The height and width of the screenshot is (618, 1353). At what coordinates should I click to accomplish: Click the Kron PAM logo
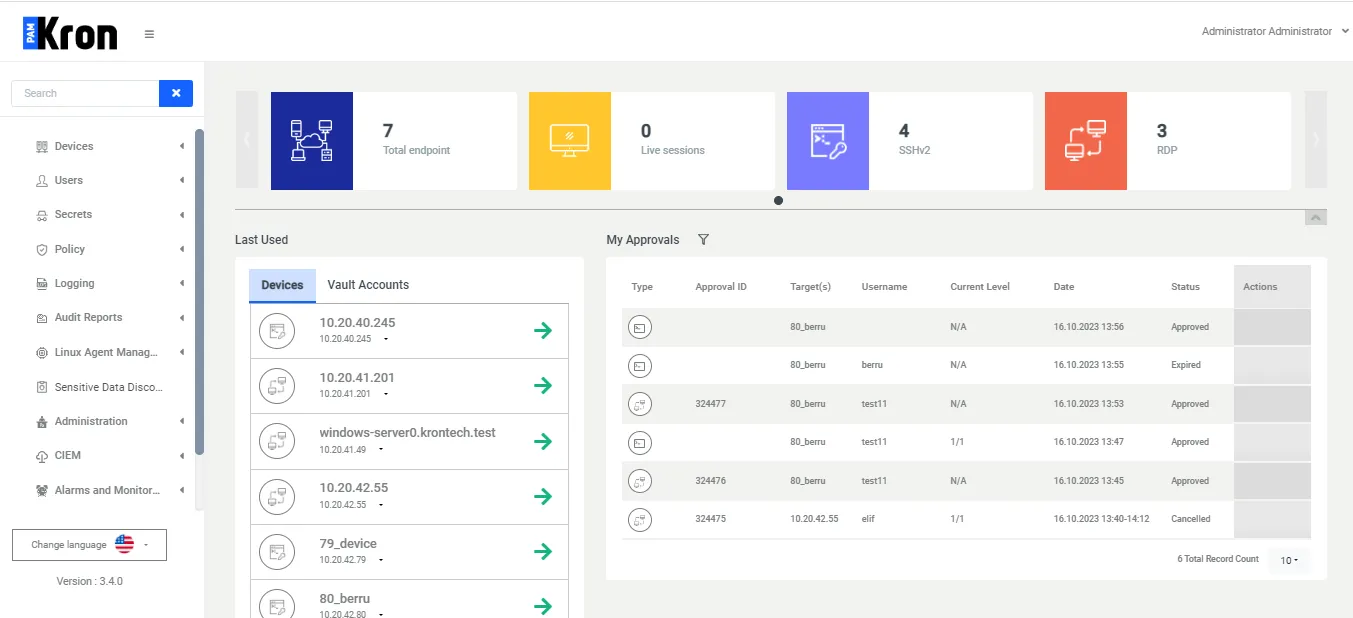[70, 33]
